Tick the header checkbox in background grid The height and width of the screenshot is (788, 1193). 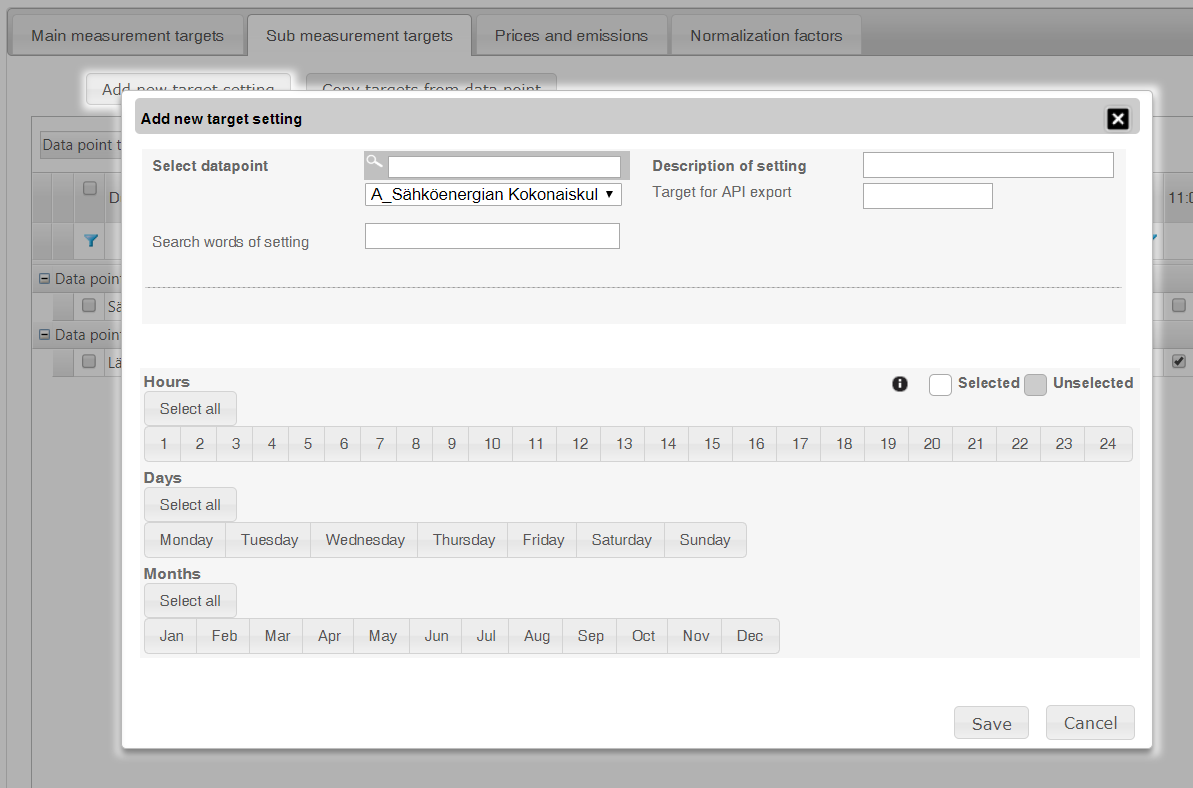coord(90,188)
